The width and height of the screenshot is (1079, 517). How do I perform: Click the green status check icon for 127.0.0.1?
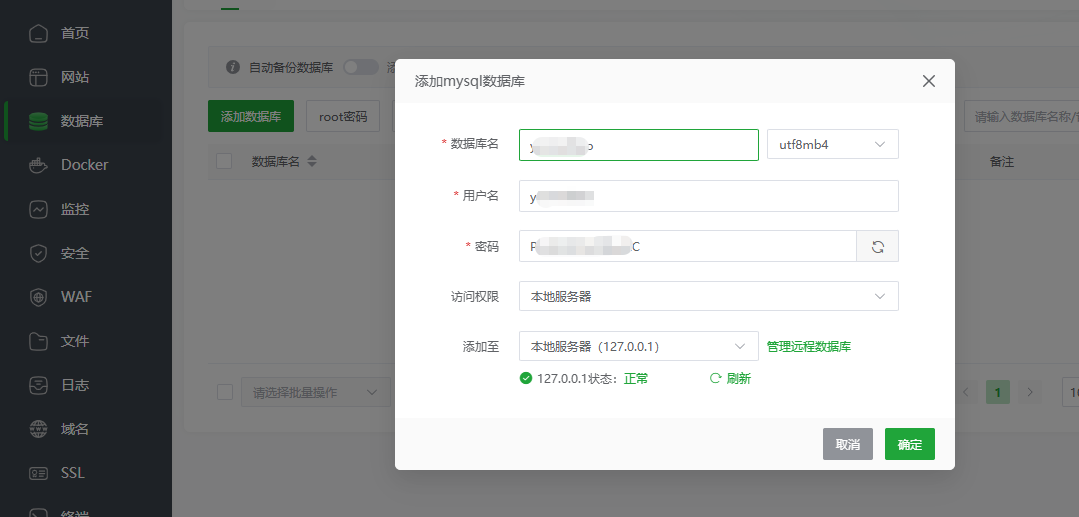coord(526,378)
